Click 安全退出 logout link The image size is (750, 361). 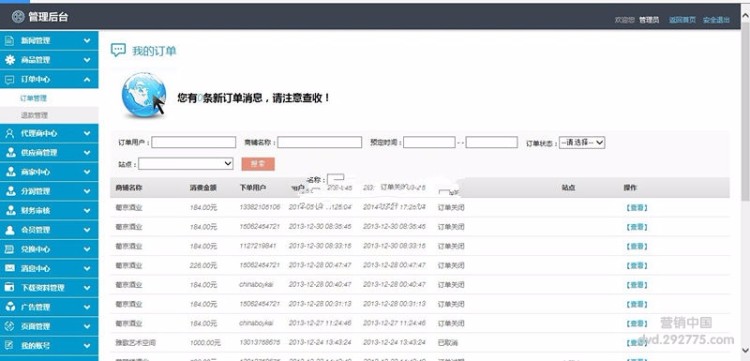click(717, 20)
